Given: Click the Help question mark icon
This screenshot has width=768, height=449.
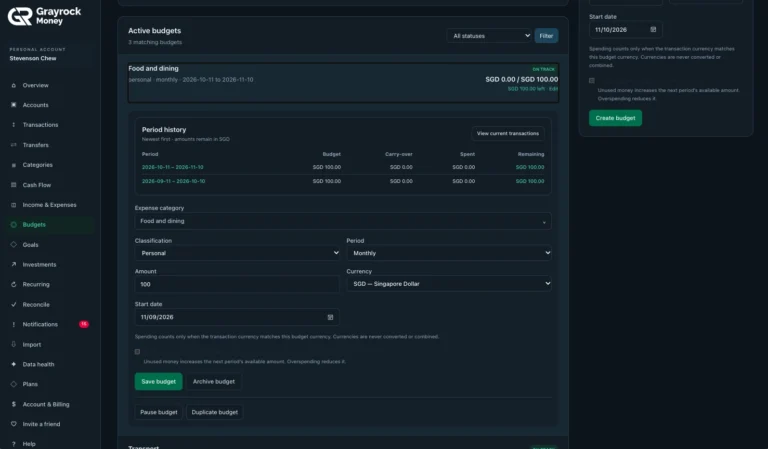Looking at the screenshot, I should pos(14,444).
